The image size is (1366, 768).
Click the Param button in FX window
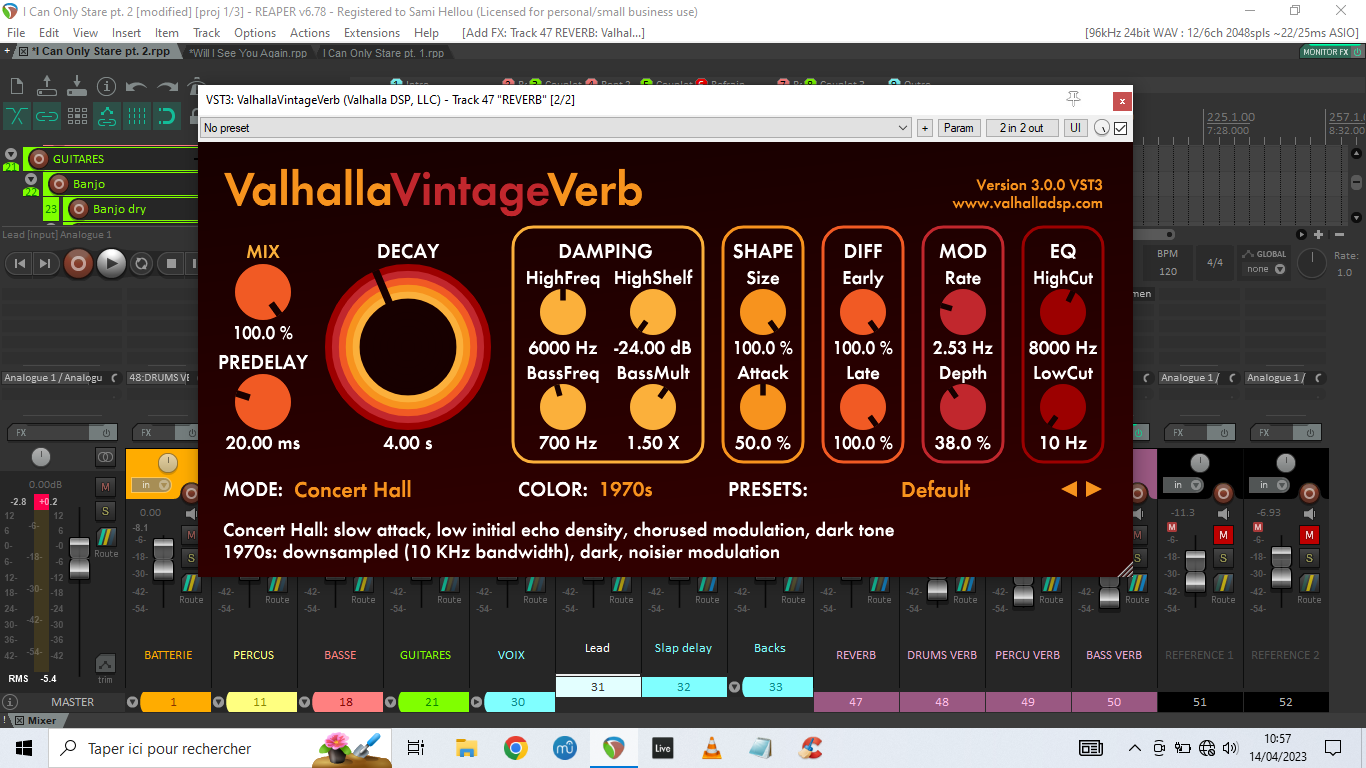959,128
